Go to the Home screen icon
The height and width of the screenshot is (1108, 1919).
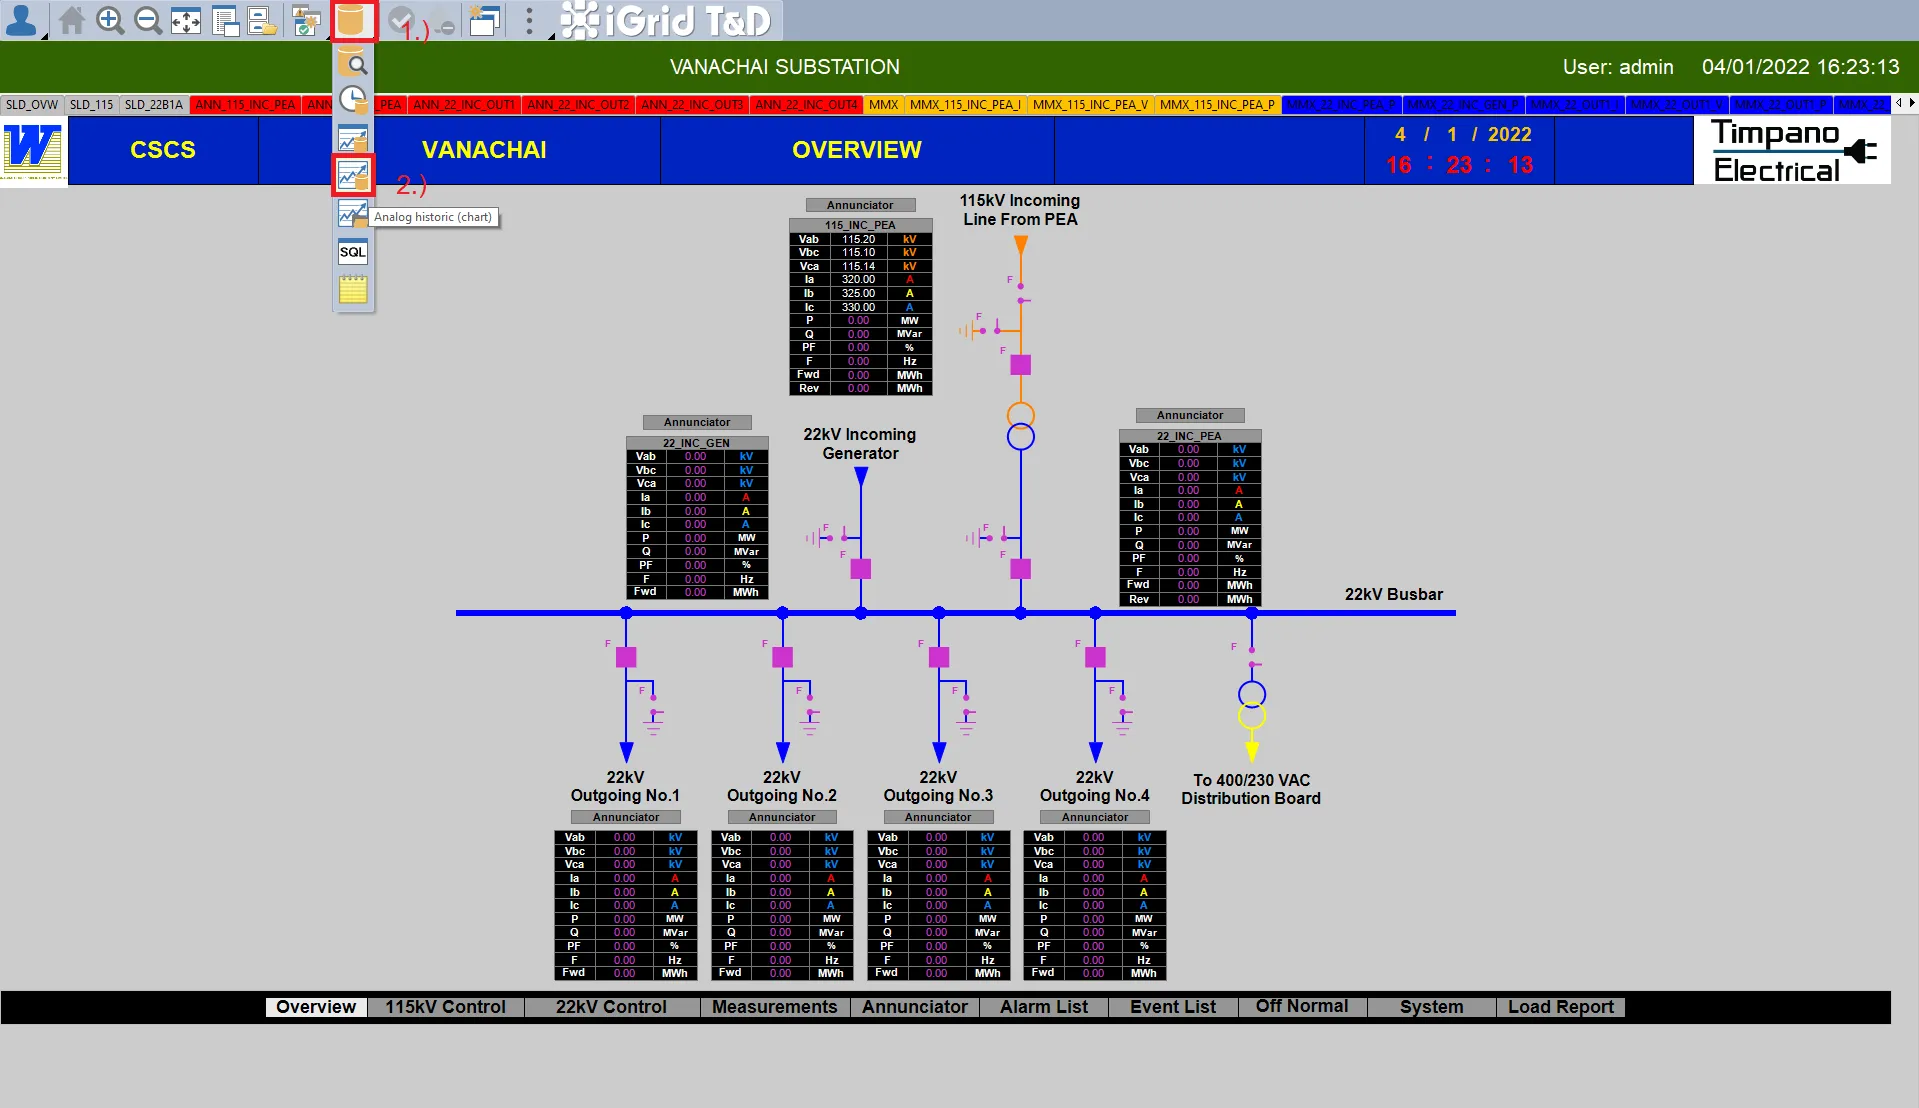[x=72, y=20]
